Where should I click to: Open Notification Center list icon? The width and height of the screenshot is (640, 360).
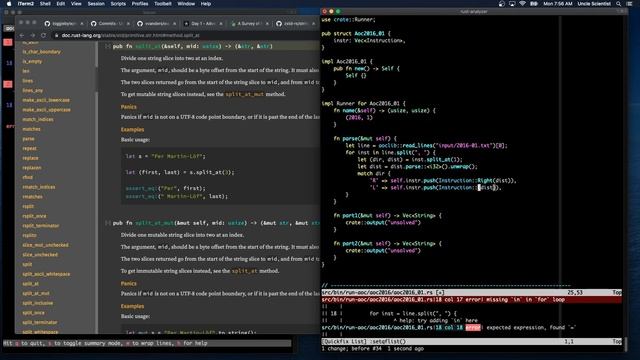coord(630,4)
